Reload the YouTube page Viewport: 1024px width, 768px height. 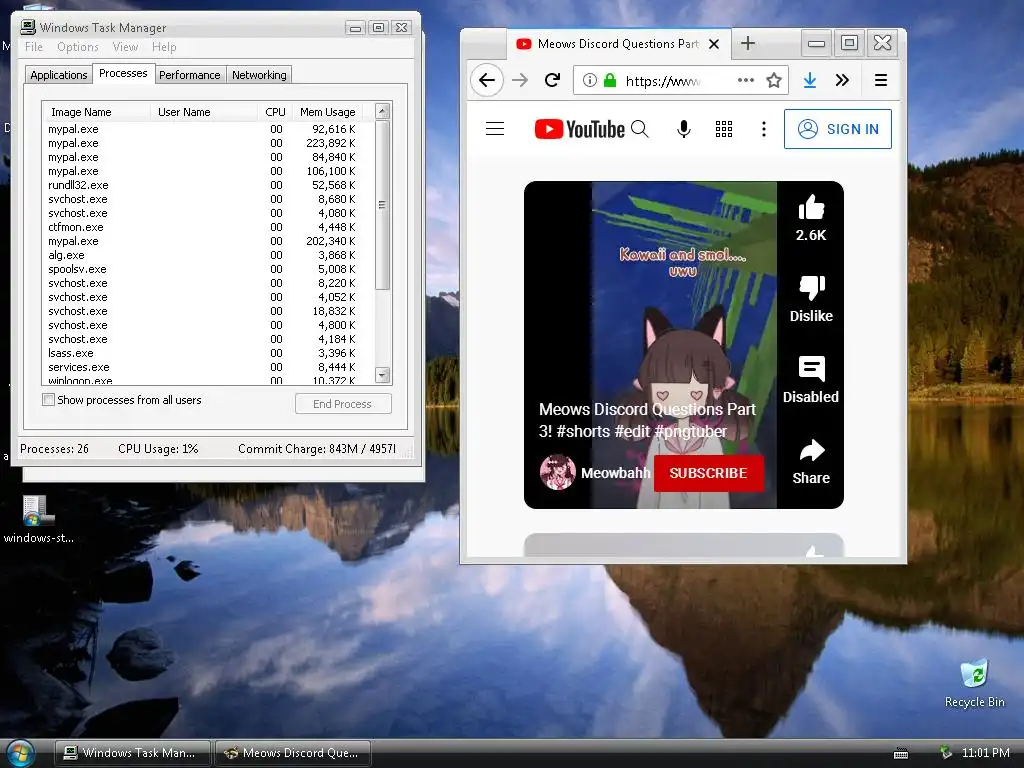pyautogui.click(x=552, y=80)
